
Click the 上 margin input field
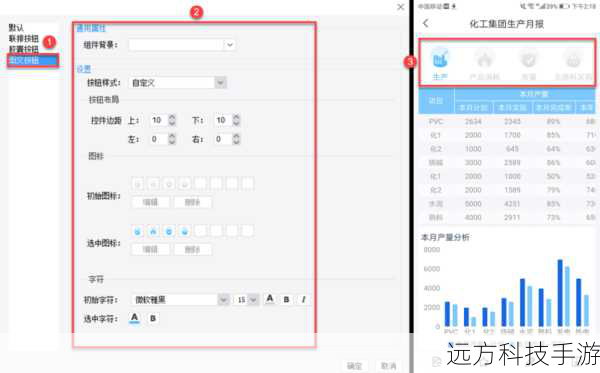(159, 120)
